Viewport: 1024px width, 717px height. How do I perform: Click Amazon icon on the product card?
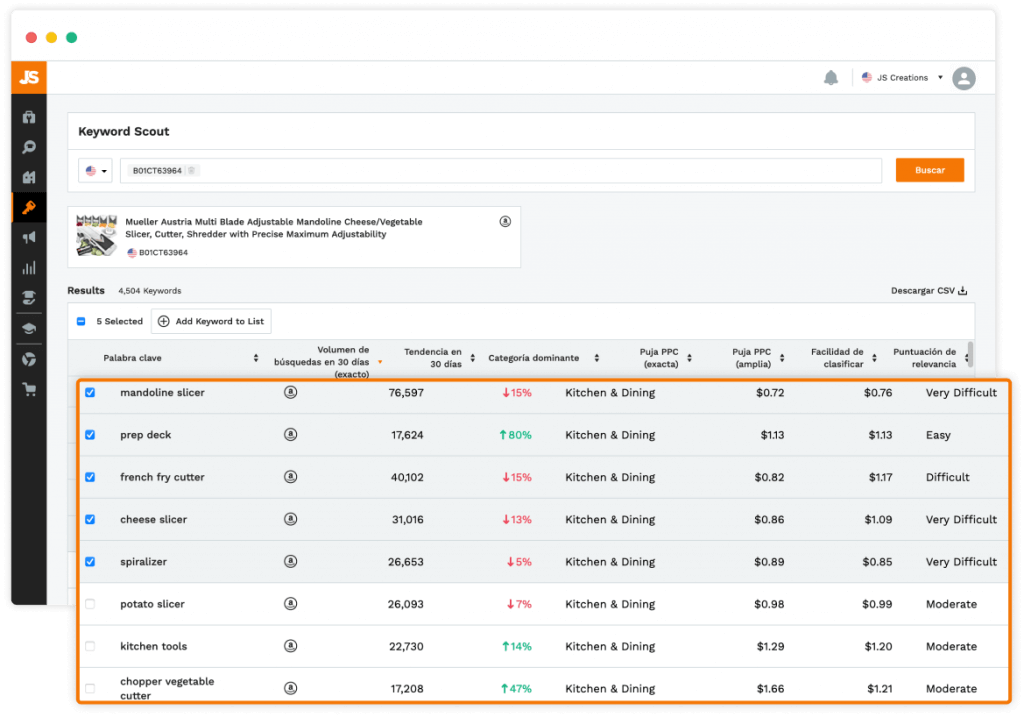point(505,222)
